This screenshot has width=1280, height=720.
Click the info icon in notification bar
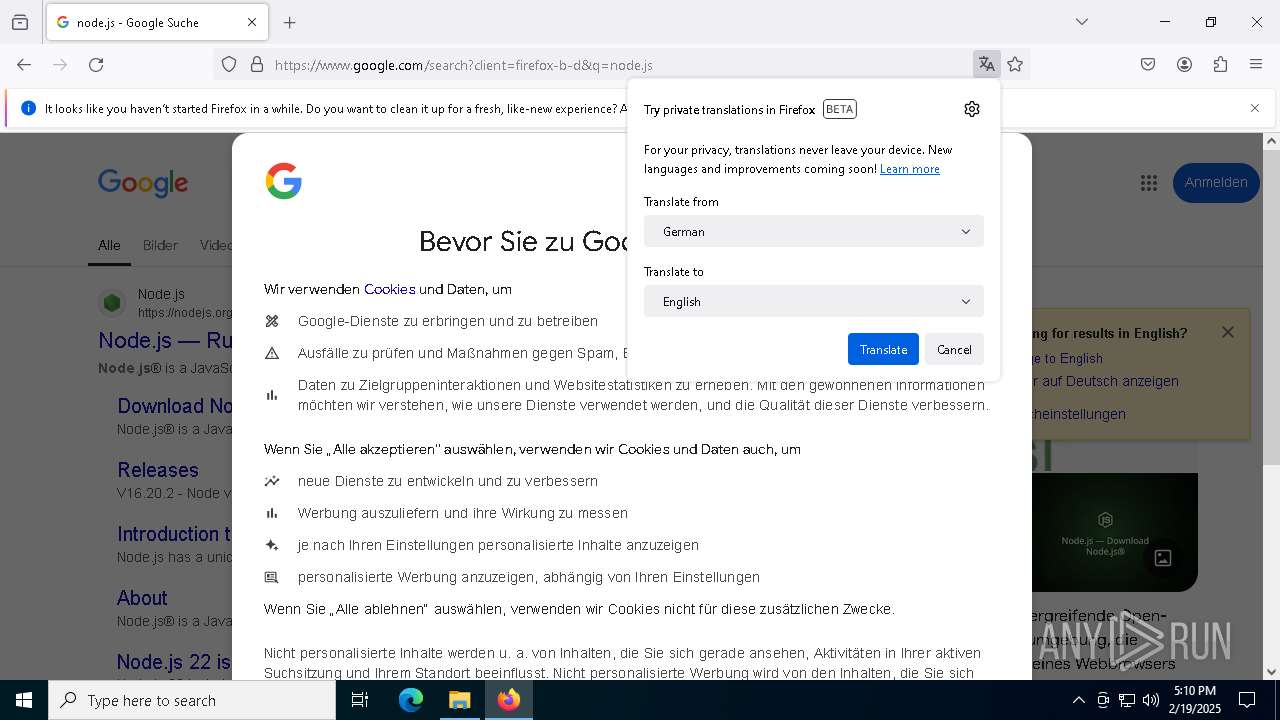(28, 108)
